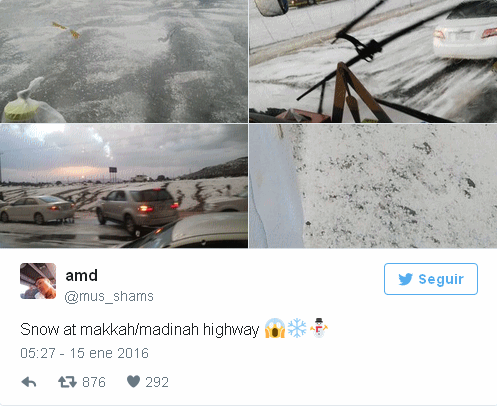Open the photo of cars at sunset

pyautogui.click(x=124, y=186)
